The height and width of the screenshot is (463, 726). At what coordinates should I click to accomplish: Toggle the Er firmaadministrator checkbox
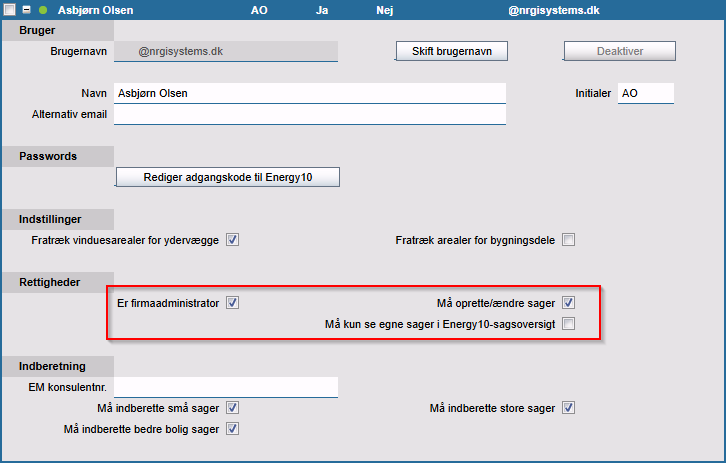pos(232,302)
